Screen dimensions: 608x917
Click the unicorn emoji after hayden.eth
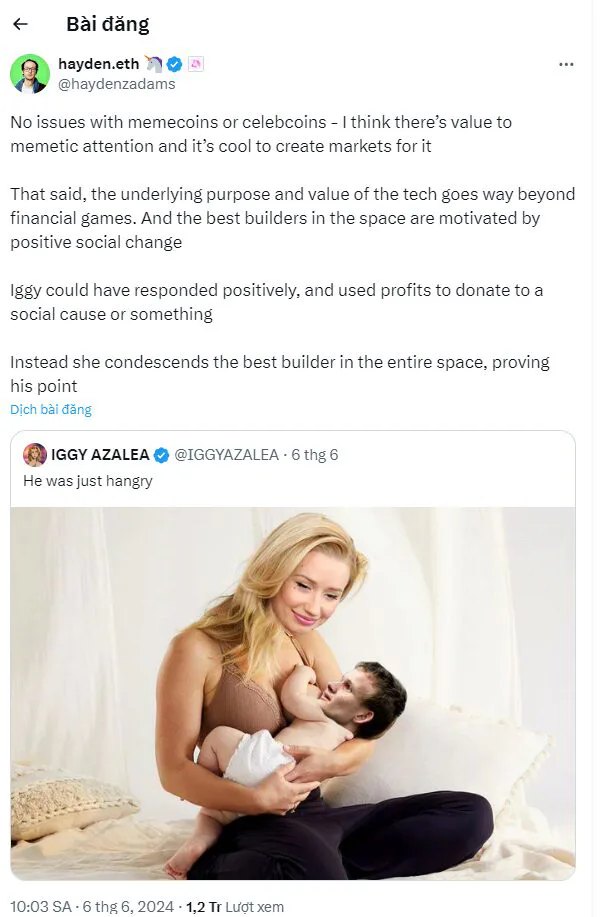click(x=153, y=64)
